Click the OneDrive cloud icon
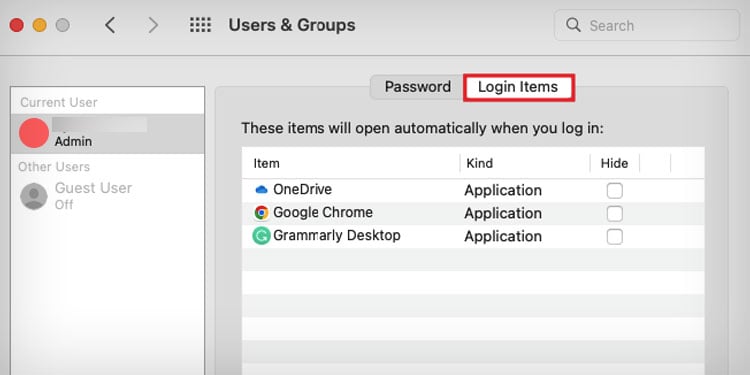This screenshot has width=750, height=375. coord(261,190)
